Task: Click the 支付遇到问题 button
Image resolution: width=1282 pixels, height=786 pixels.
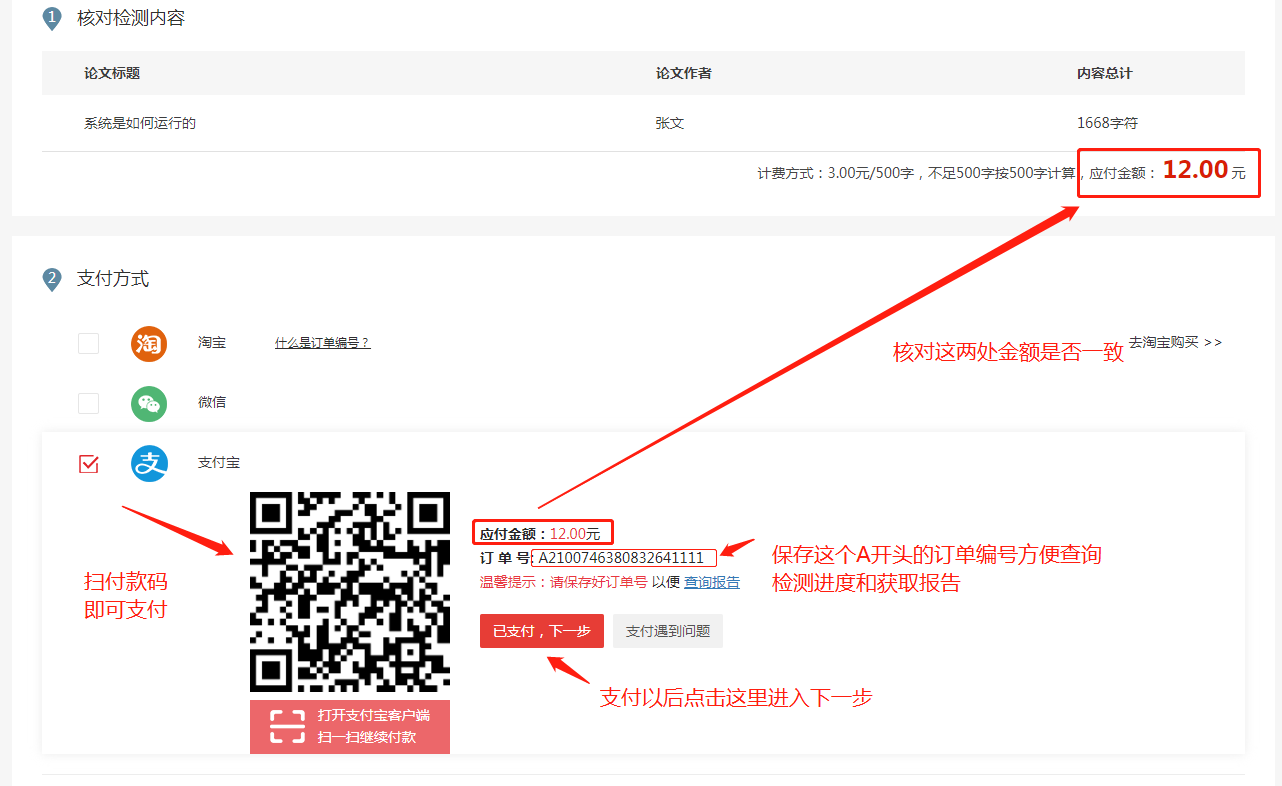Action: point(668,631)
